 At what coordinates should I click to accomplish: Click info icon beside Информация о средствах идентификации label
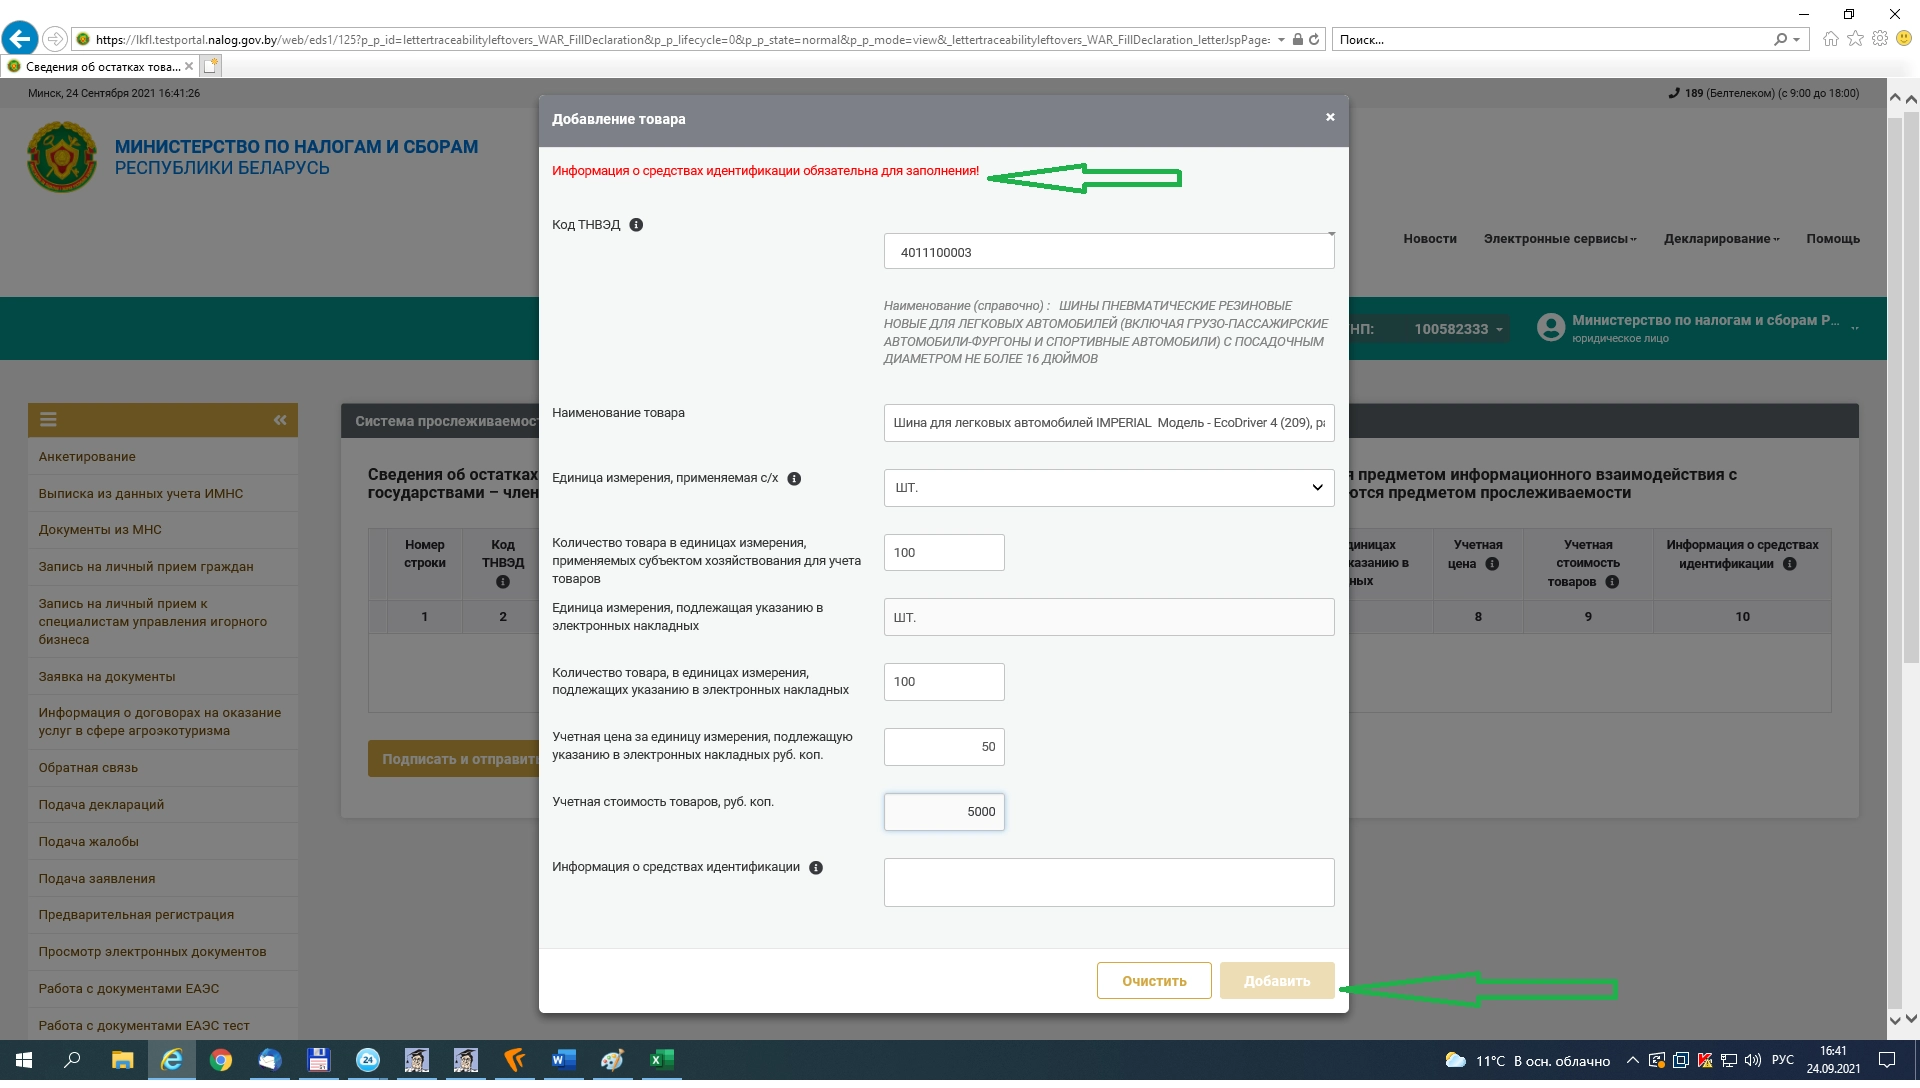tap(816, 868)
